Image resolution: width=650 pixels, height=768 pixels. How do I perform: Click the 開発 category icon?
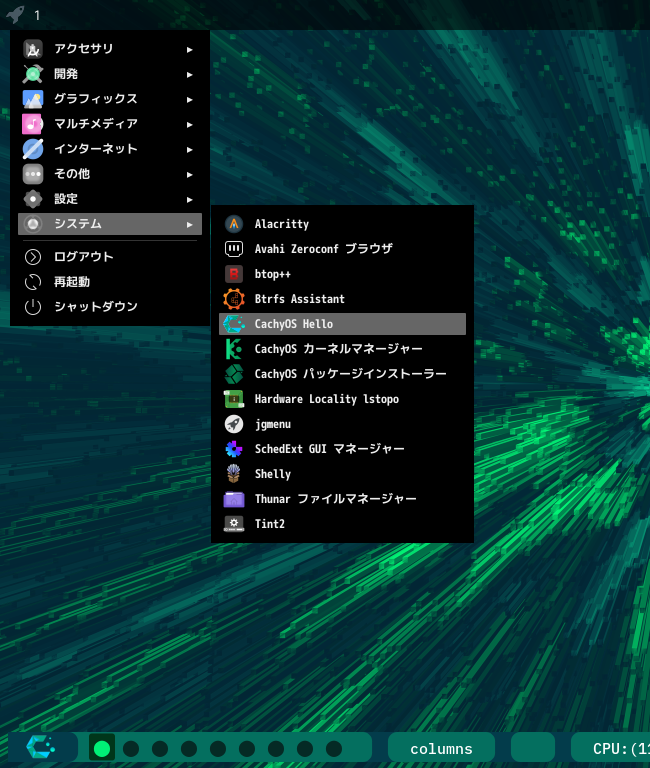(x=33, y=74)
